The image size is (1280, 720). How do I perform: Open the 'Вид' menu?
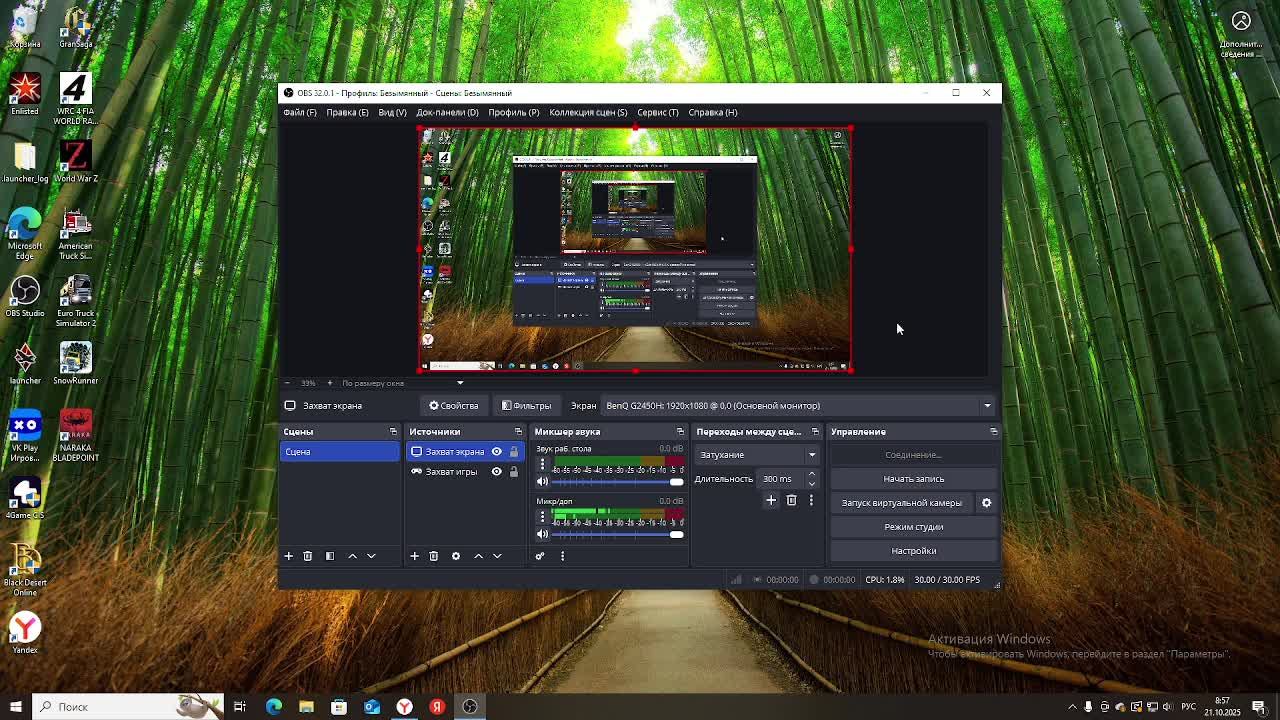pyautogui.click(x=392, y=112)
